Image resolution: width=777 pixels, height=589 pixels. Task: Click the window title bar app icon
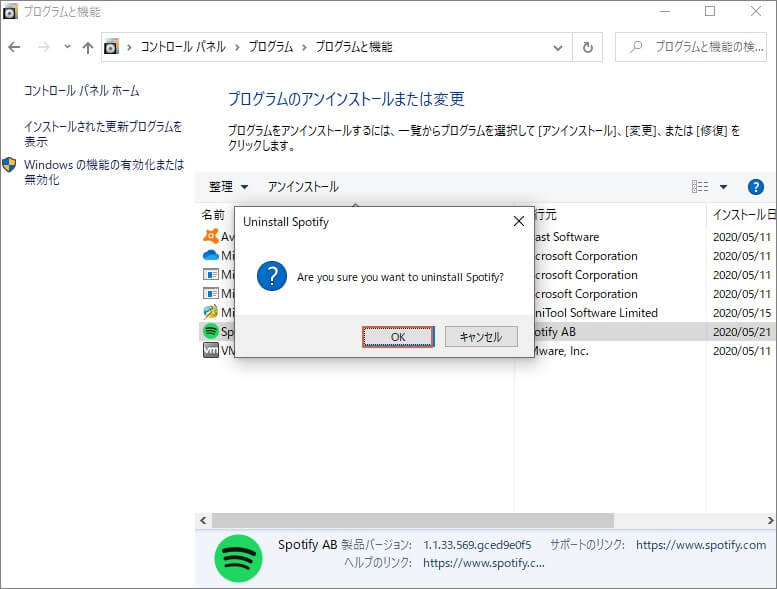coord(10,12)
